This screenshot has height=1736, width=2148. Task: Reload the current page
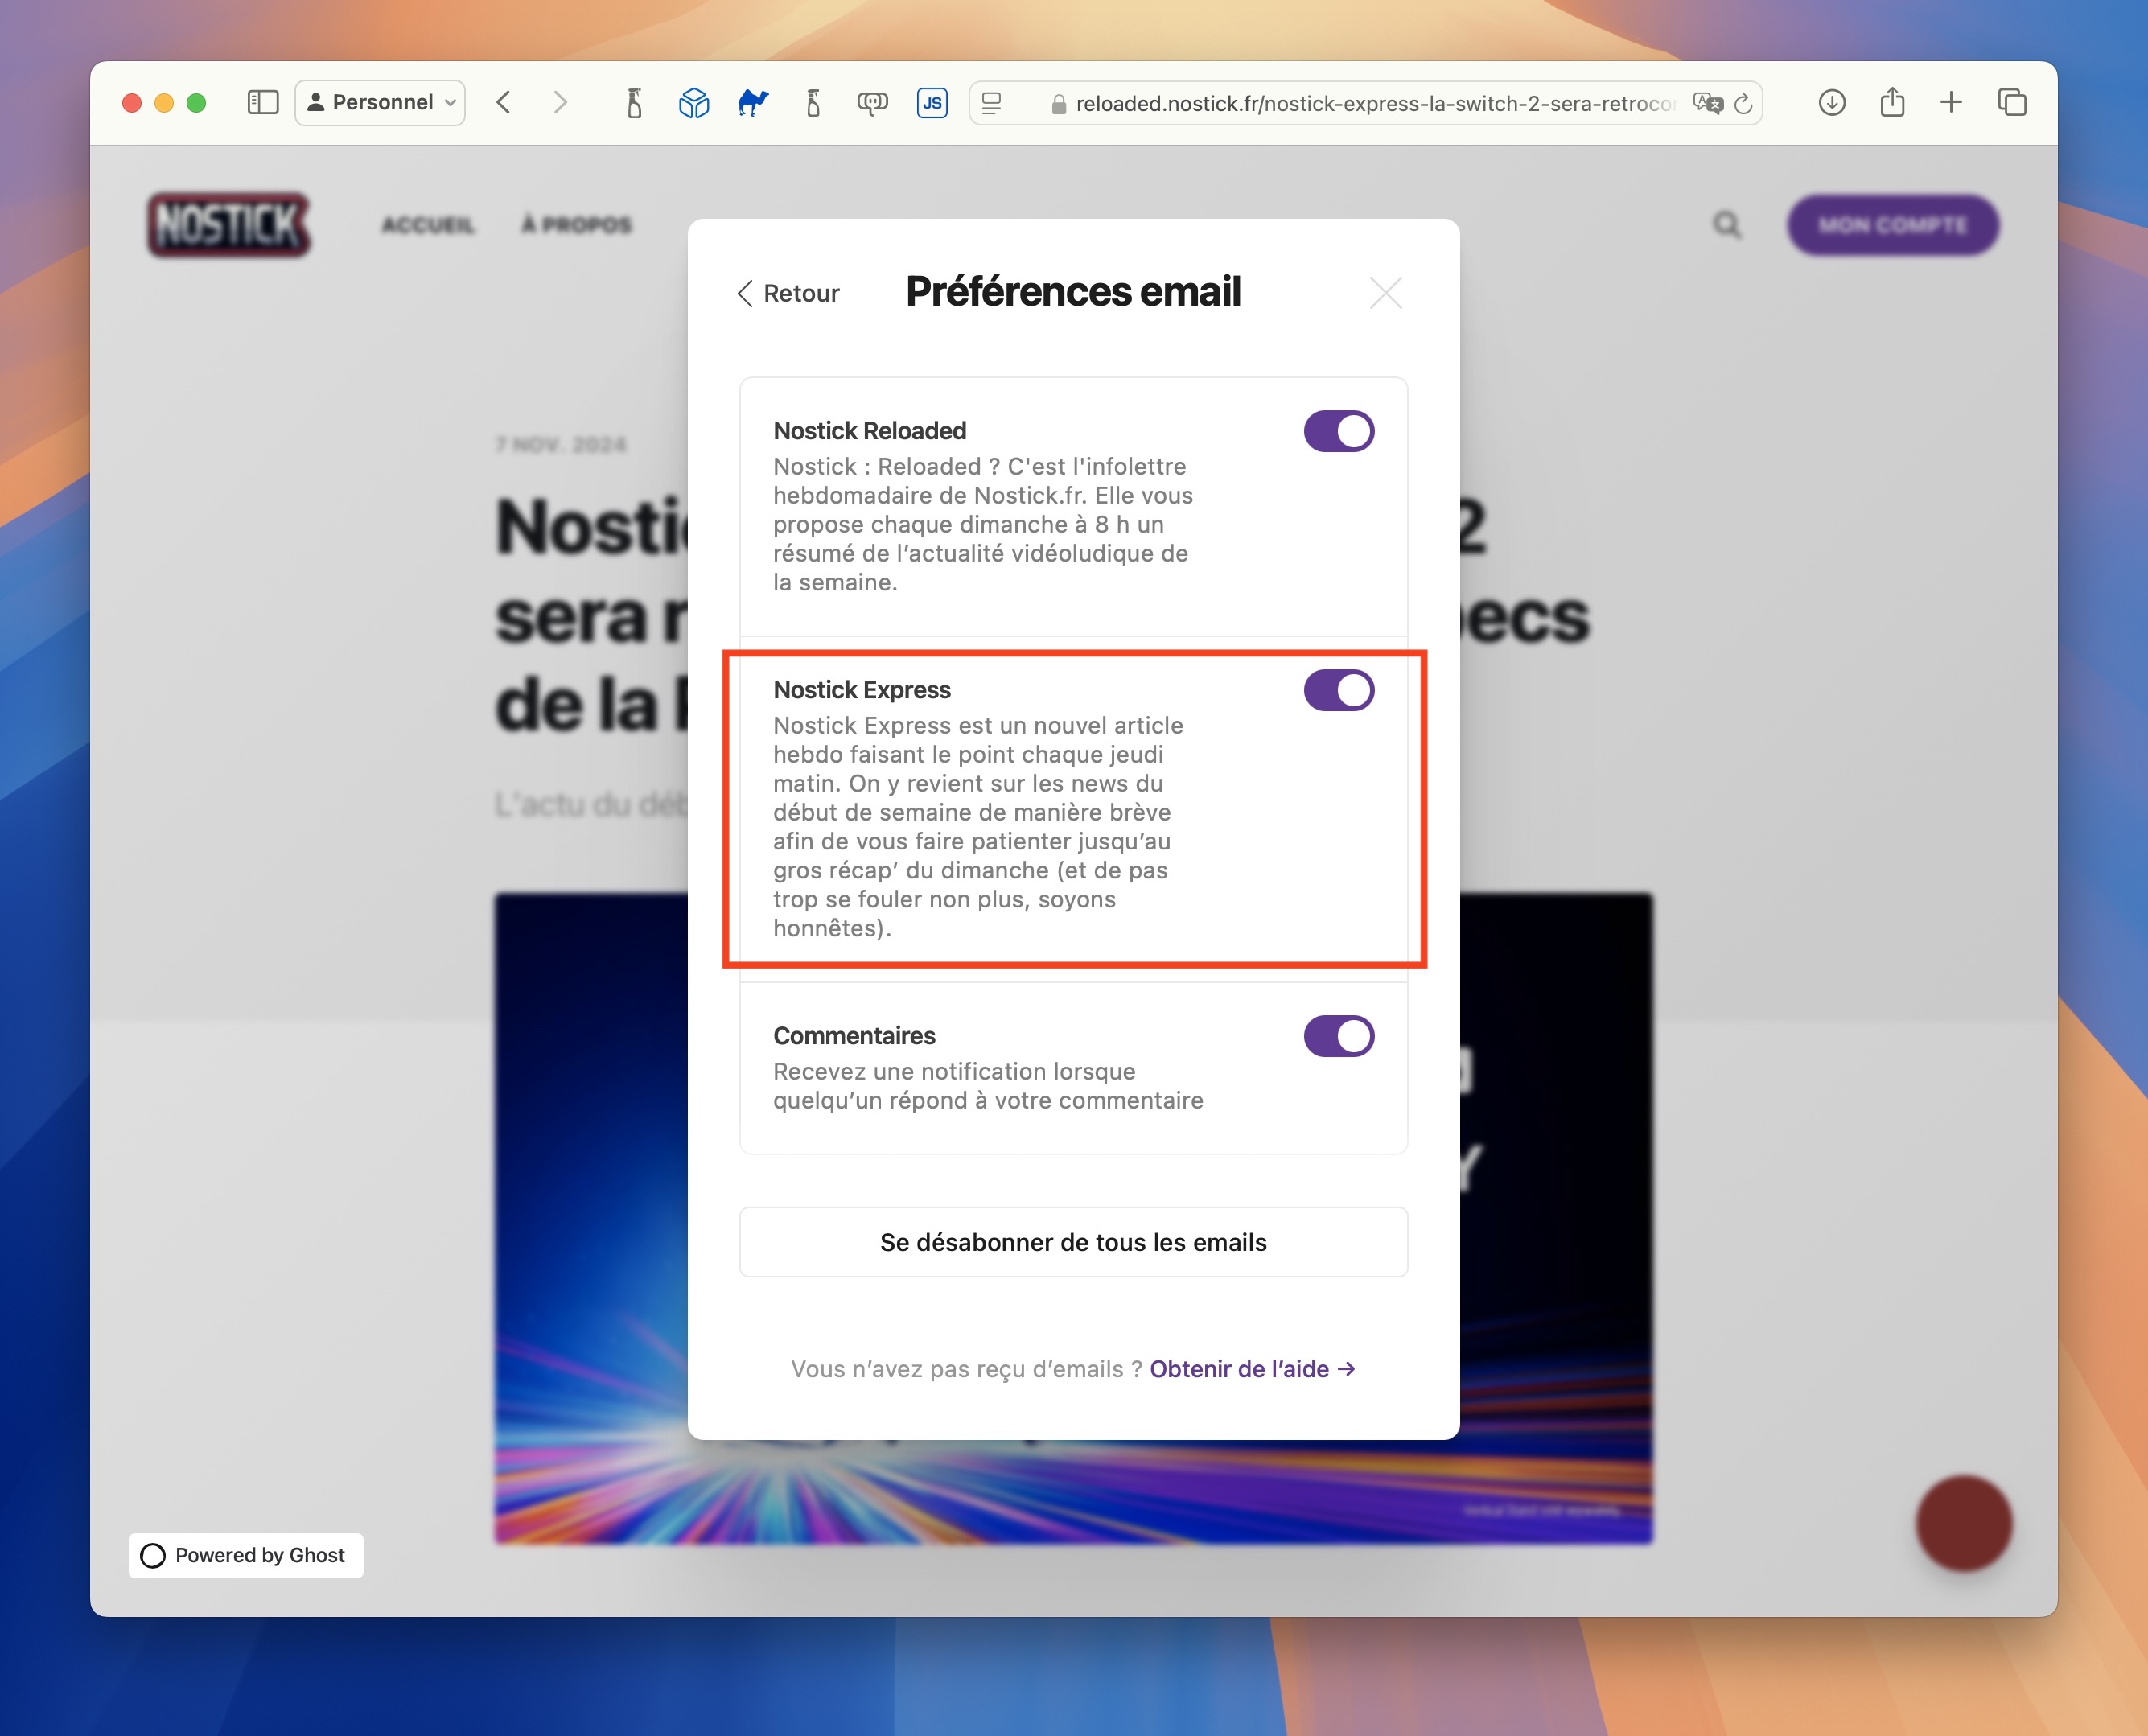point(1744,102)
